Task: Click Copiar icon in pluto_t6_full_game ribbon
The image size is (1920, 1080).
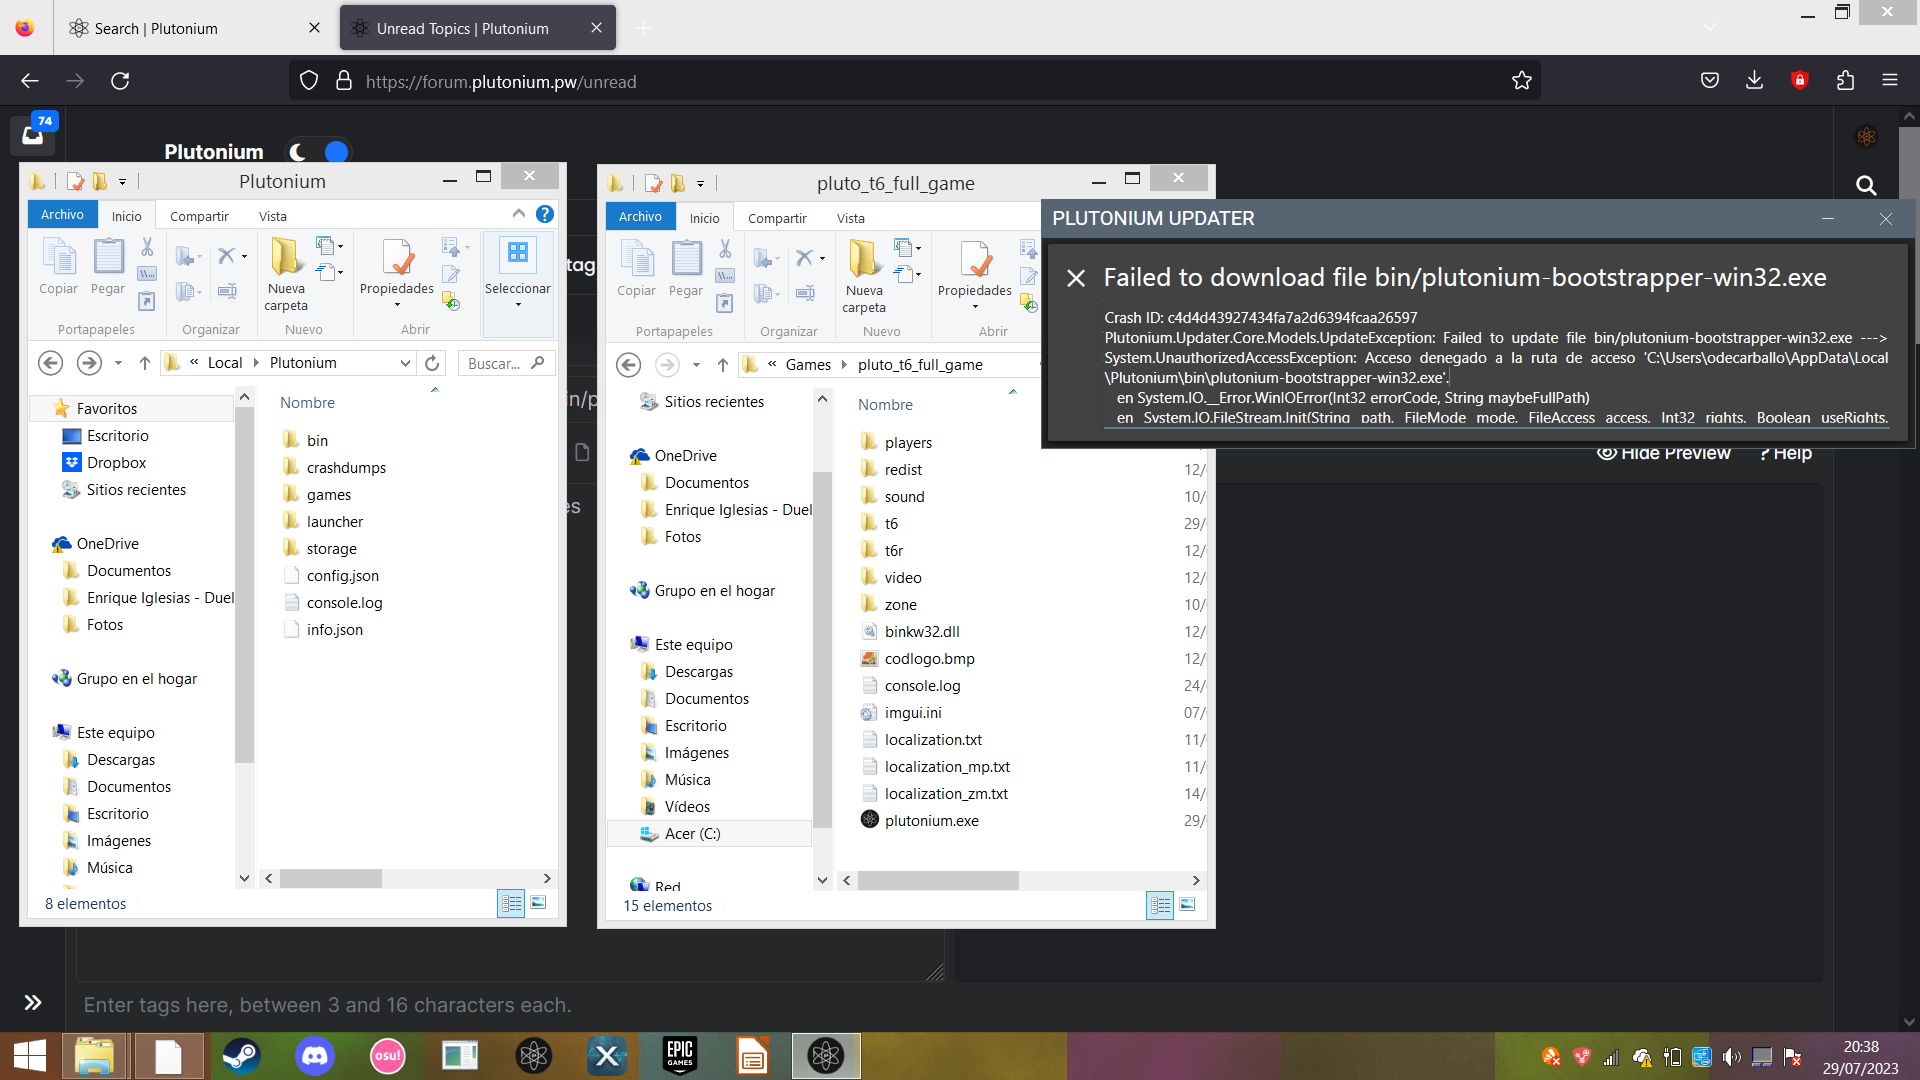Action: click(x=637, y=269)
